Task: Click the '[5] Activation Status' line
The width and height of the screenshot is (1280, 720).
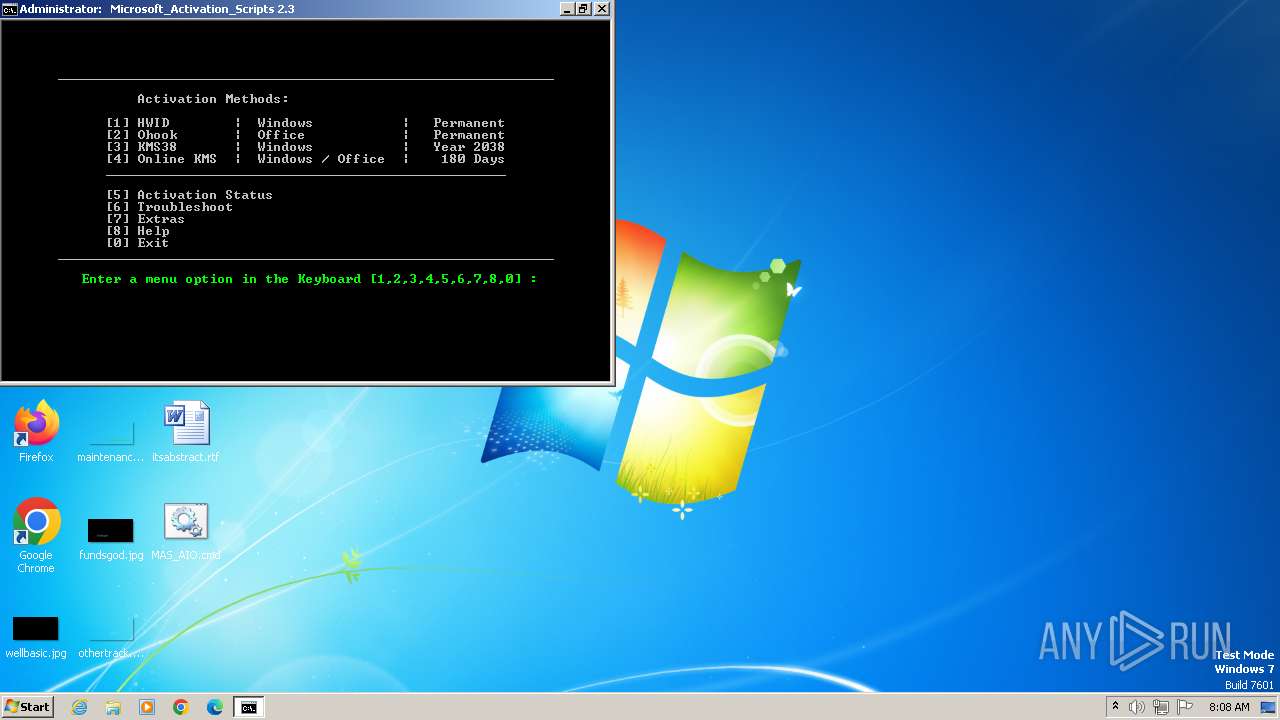Action: (189, 195)
